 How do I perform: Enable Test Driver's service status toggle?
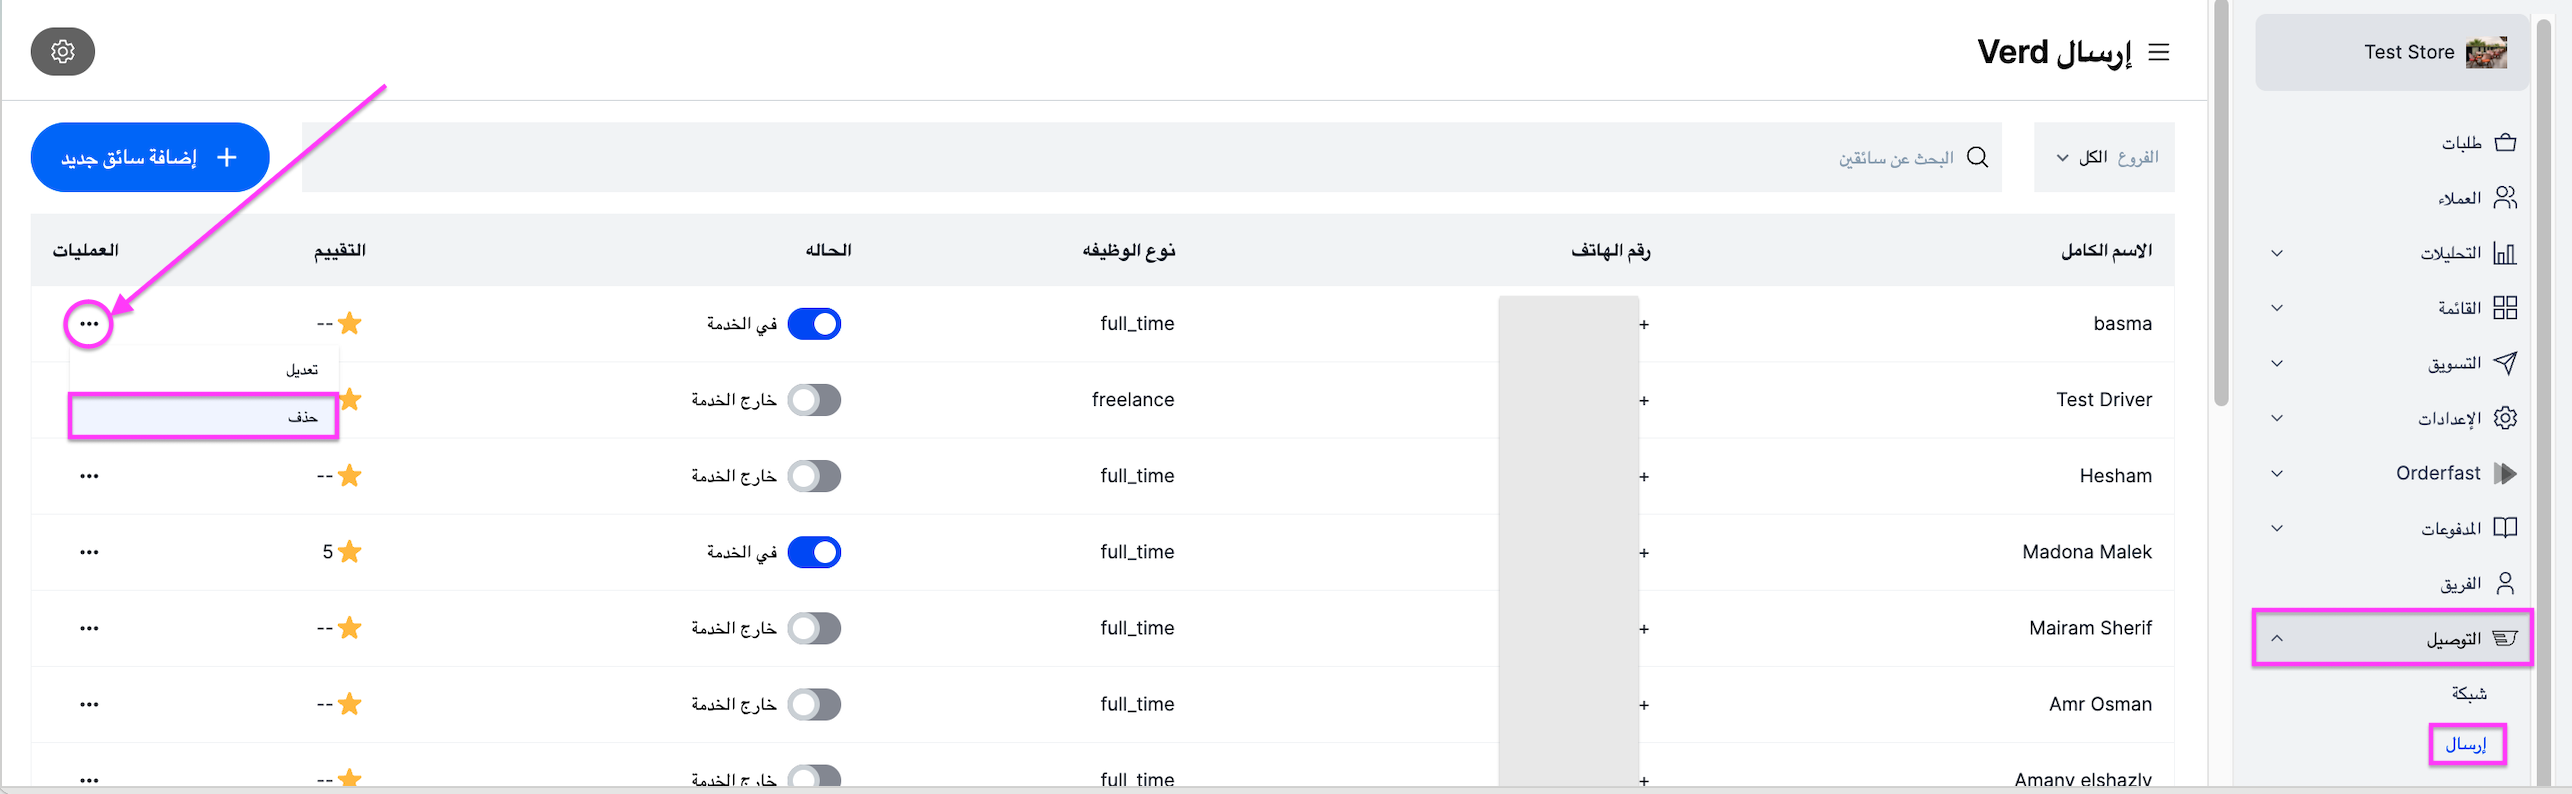[x=814, y=400]
